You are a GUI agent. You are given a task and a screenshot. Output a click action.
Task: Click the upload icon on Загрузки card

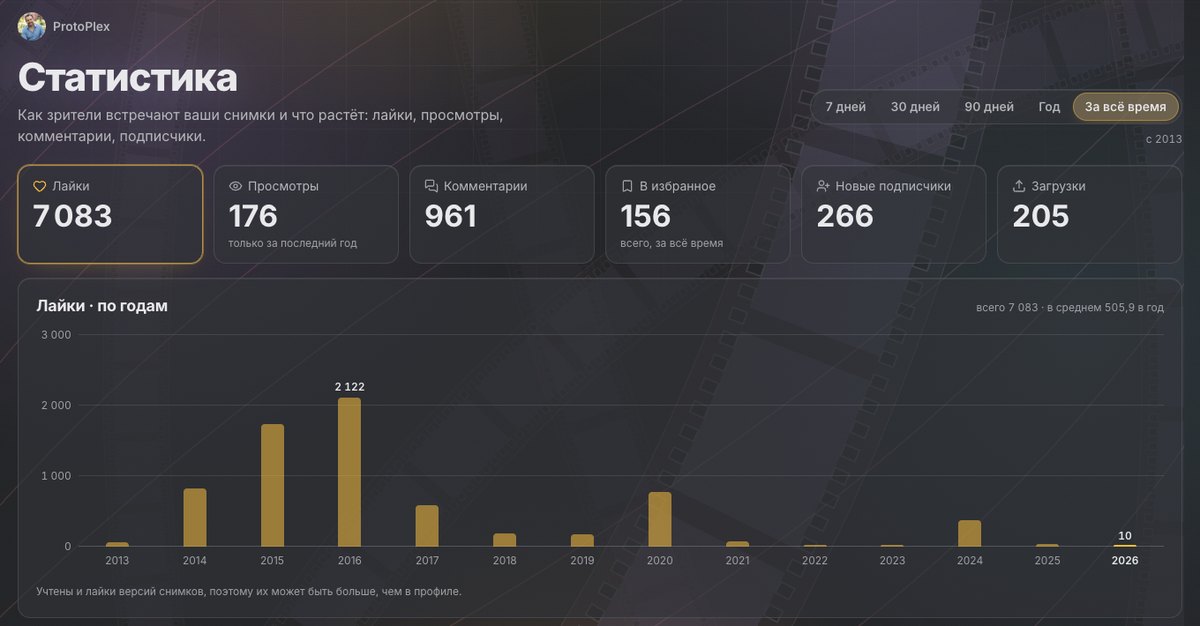(x=1020, y=186)
